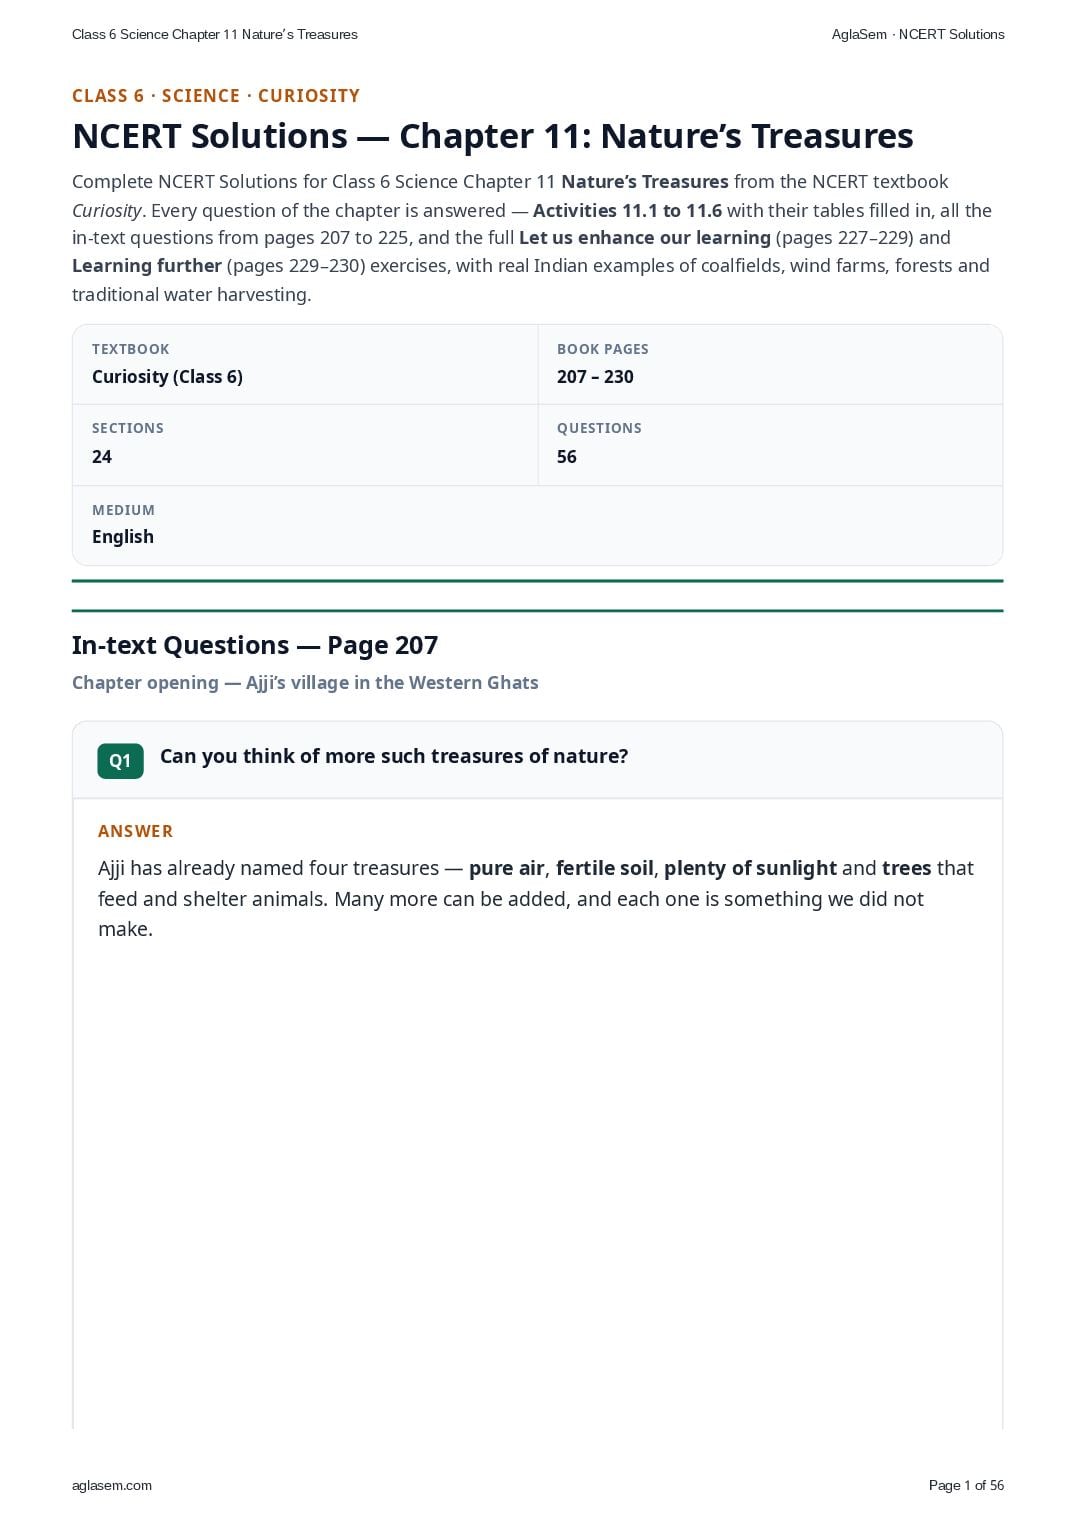Image resolution: width=1076 pixels, height=1522 pixels.
Task: Click the green Q1 badge
Action: (x=120, y=761)
